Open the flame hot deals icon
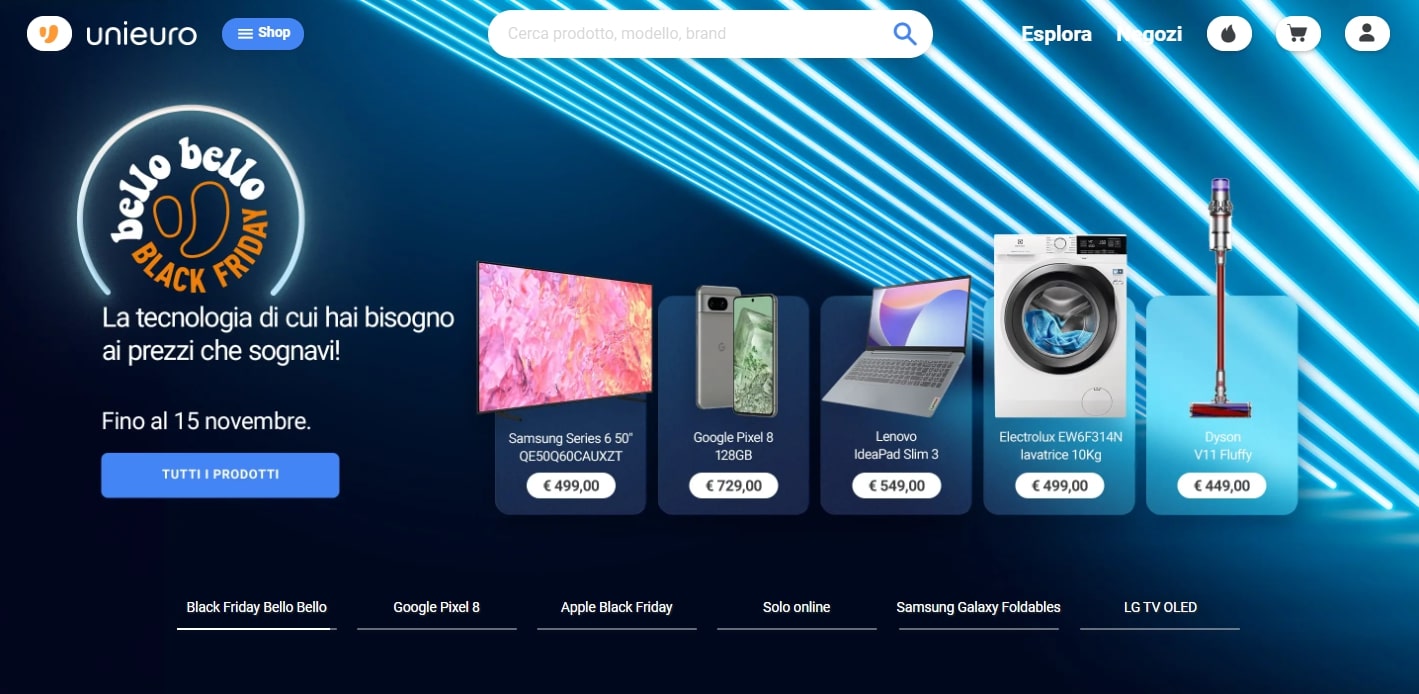Image resolution: width=1419 pixels, height=694 pixels. 1229,34
